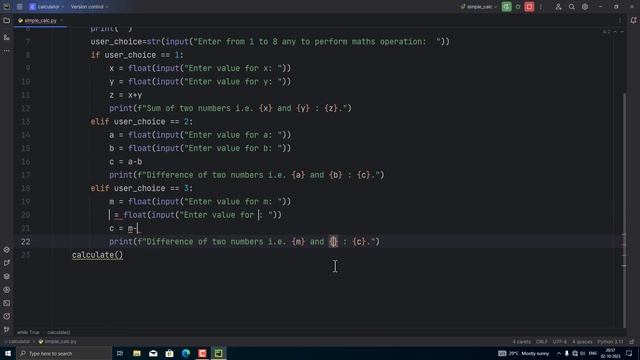Image resolution: width=640 pixels, height=360 pixels.
Task: Open the main hamburger menu
Action: 20,7
